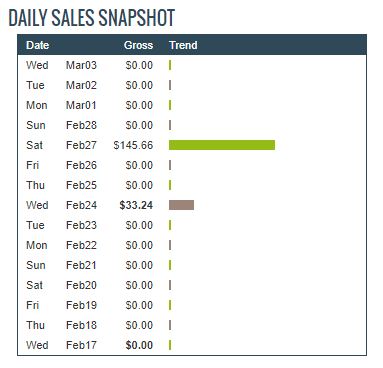Click the Fri Feb19 date entry
383x368 pixels.
click(x=61, y=305)
